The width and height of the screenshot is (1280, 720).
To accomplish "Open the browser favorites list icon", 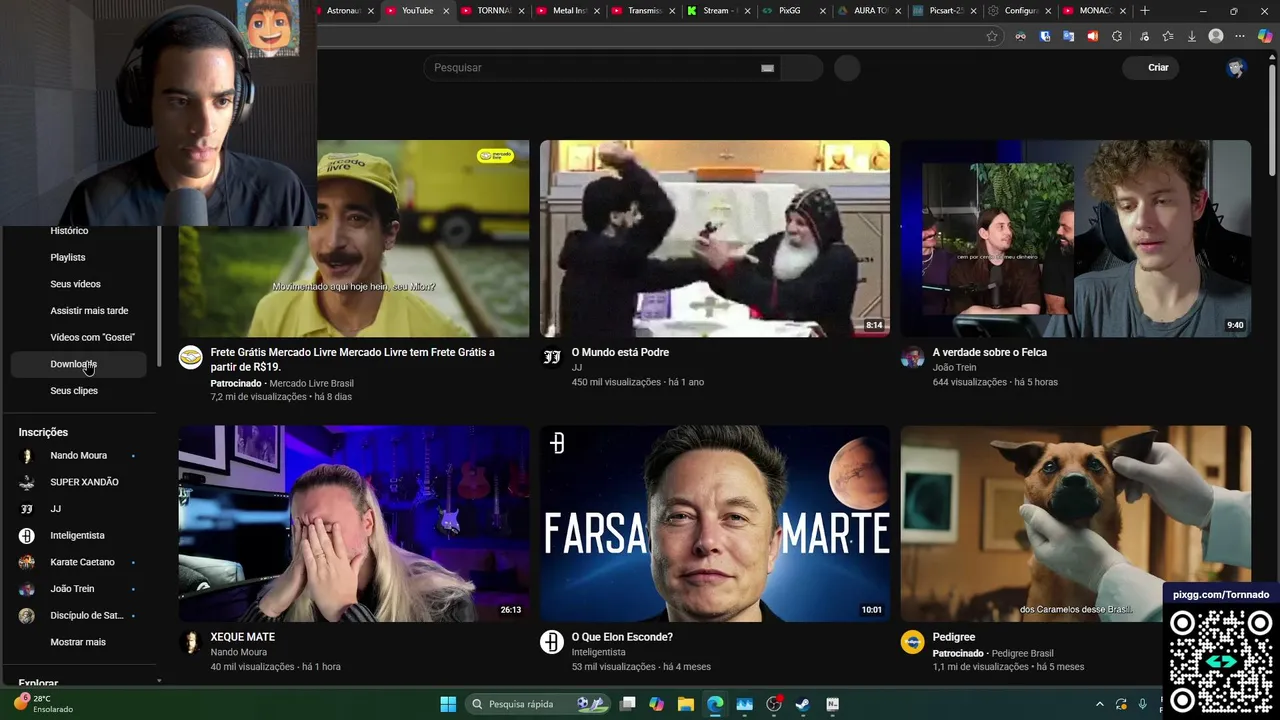I will pos(1168,36).
